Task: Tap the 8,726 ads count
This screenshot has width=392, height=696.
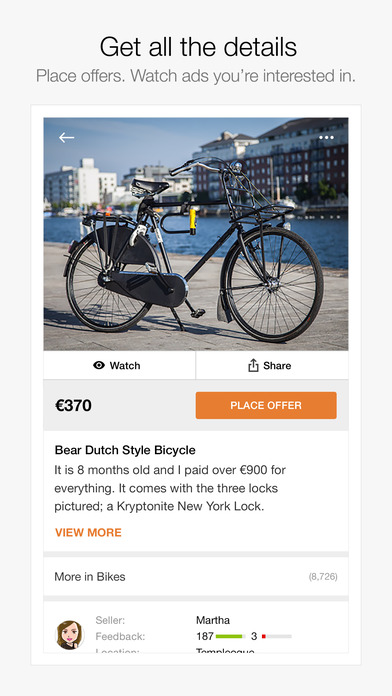Action: 323,577
